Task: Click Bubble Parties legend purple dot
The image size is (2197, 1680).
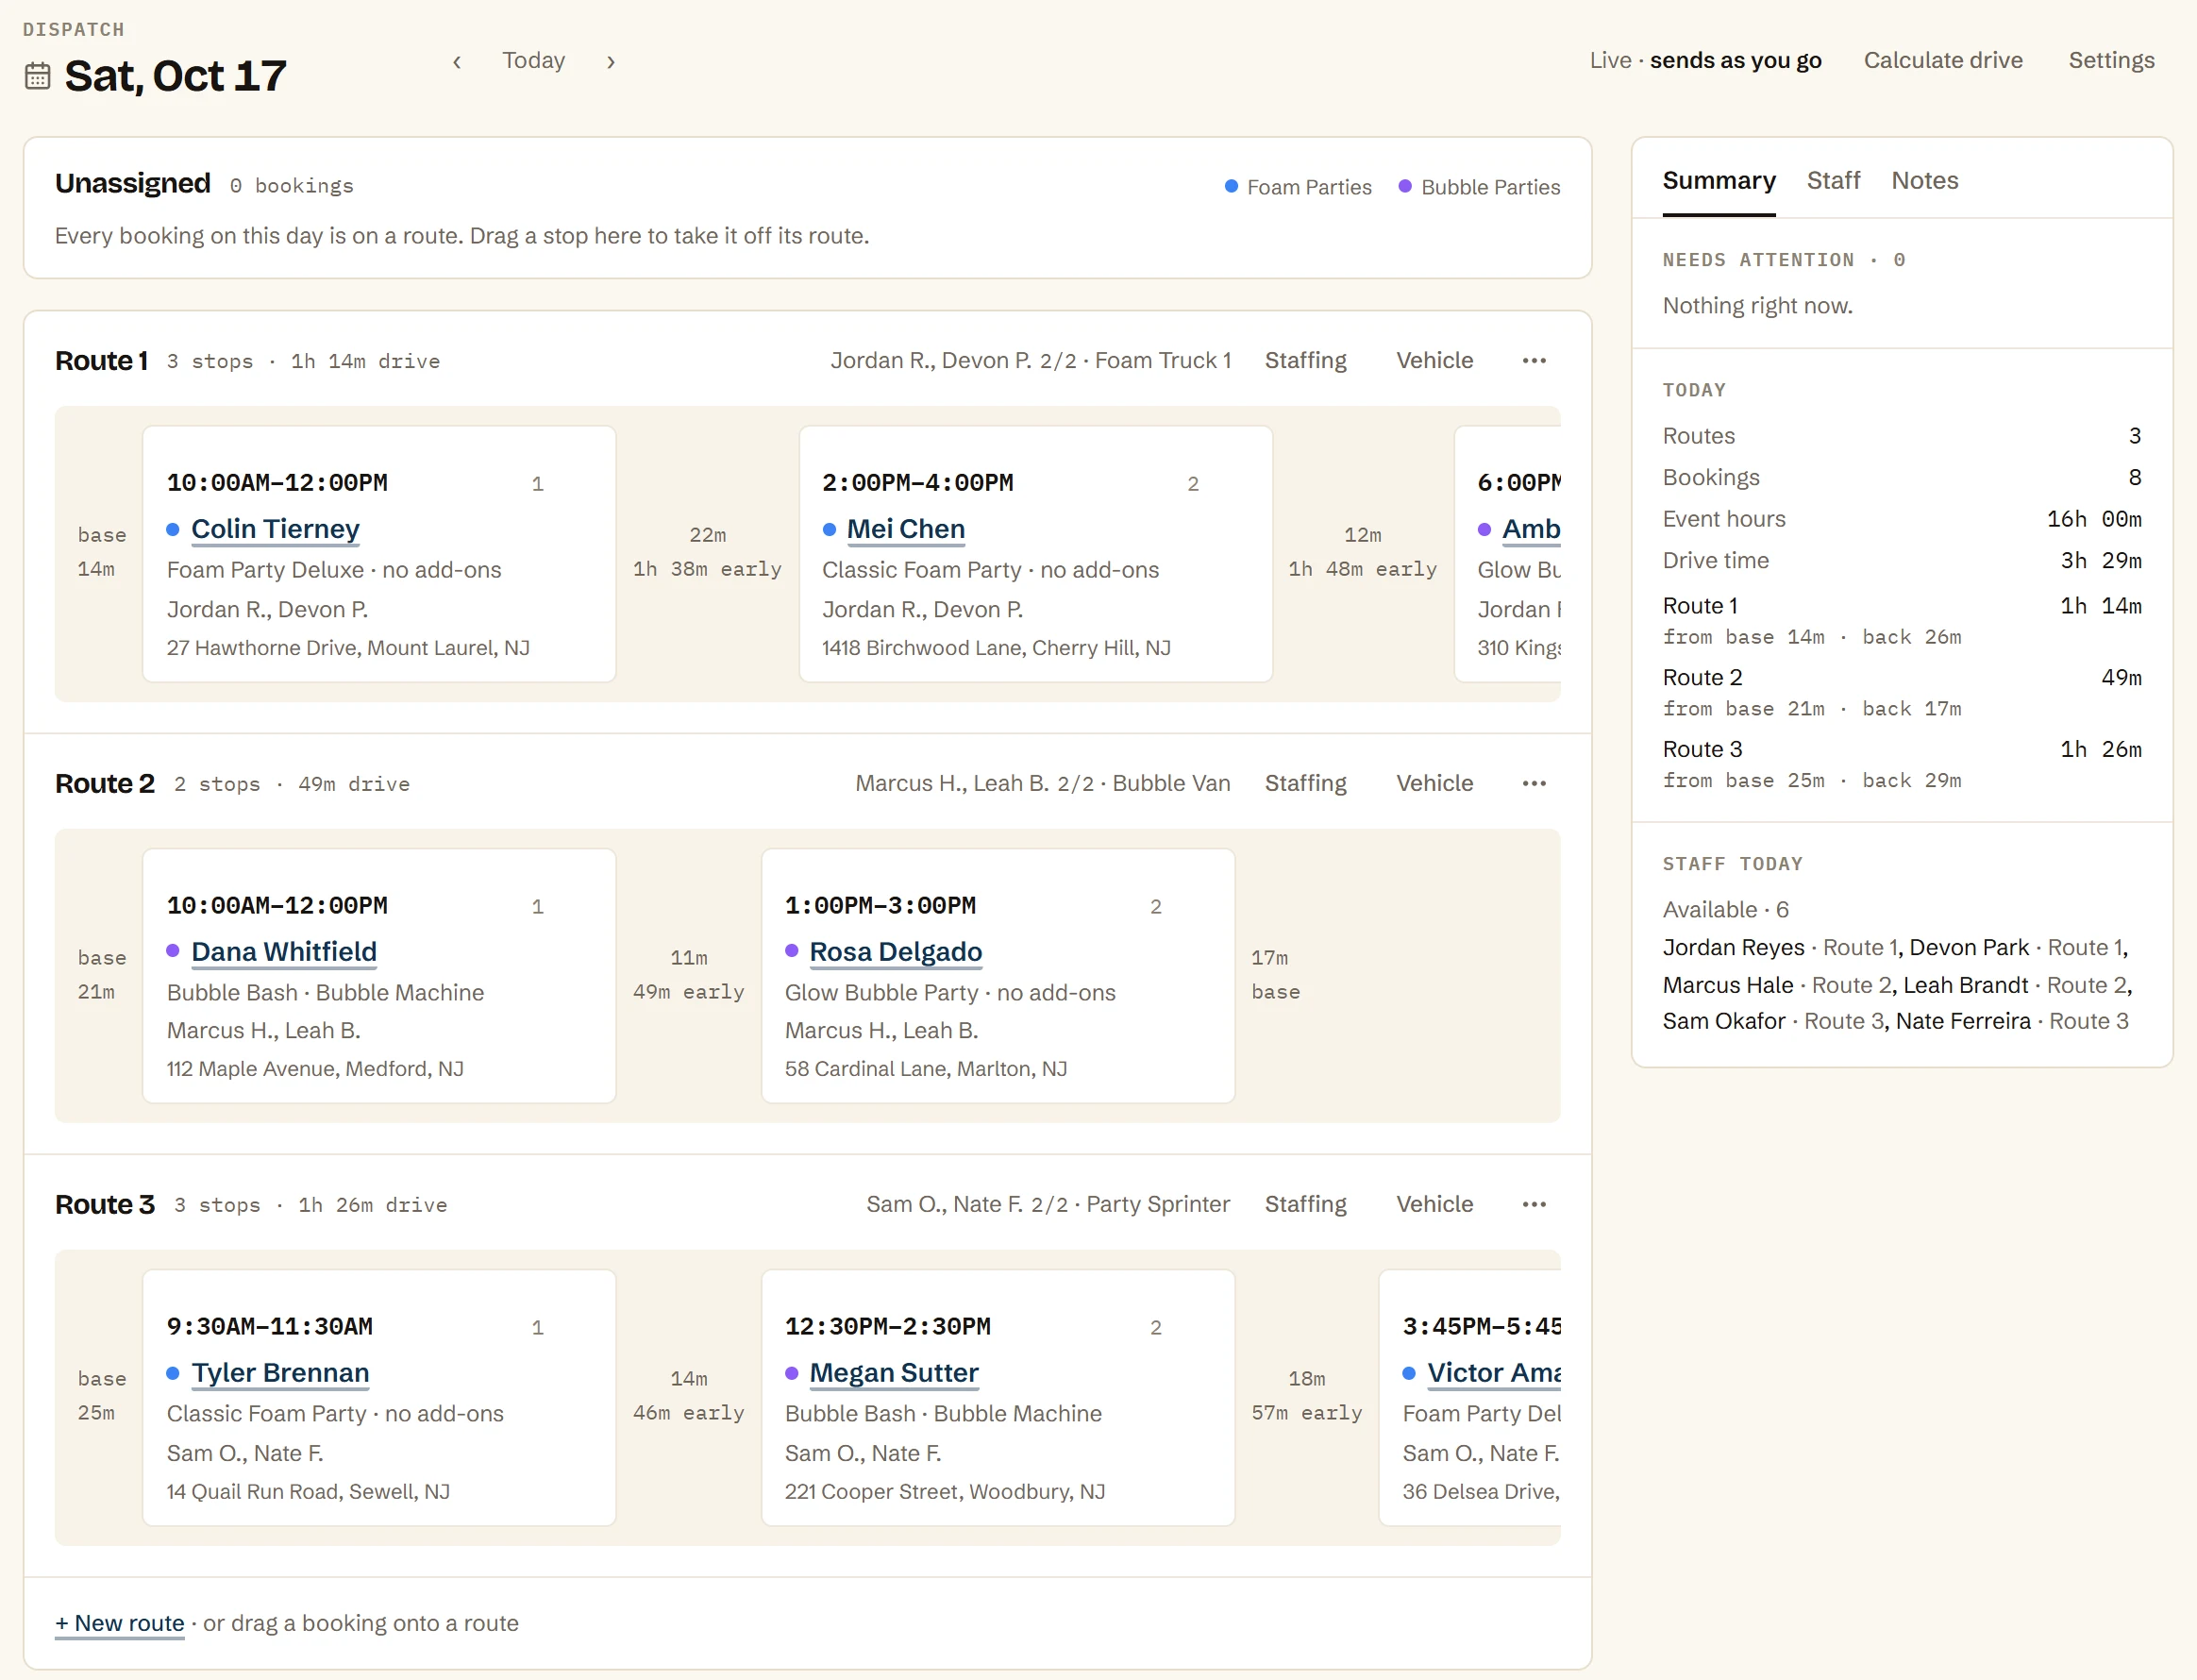Action: [x=1404, y=187]
